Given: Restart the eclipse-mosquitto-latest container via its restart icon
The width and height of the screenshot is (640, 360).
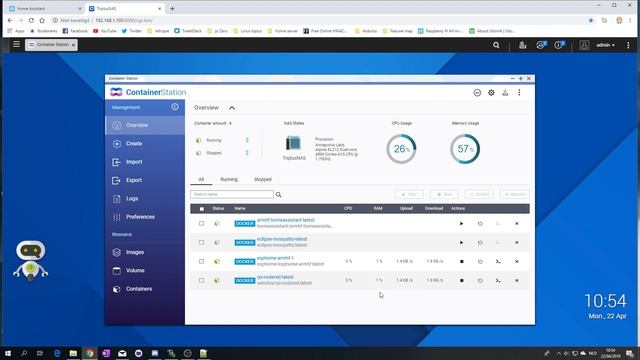Looking at the screenshot, I should tap(480, 242).
